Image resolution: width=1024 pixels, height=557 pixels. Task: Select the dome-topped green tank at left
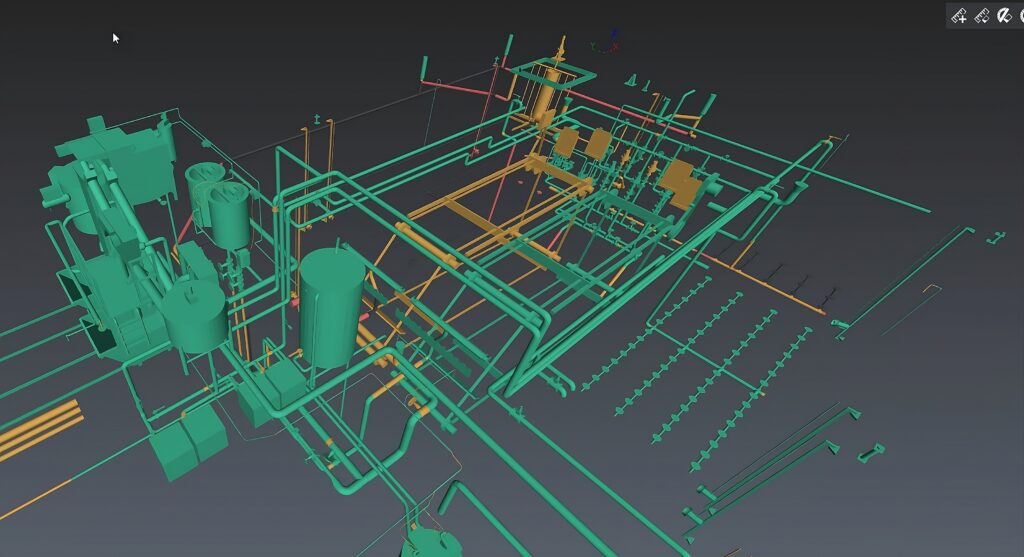tap(195, 315)
